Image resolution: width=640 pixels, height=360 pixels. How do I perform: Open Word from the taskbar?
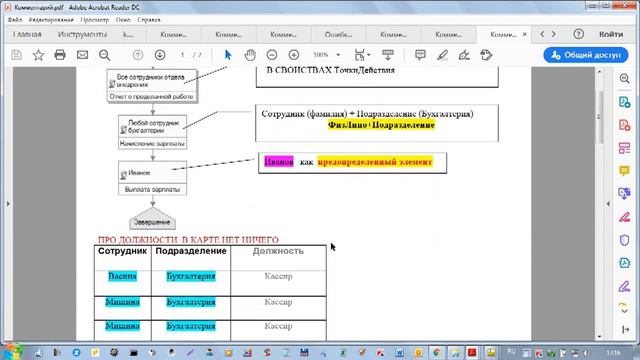(399, 353)
